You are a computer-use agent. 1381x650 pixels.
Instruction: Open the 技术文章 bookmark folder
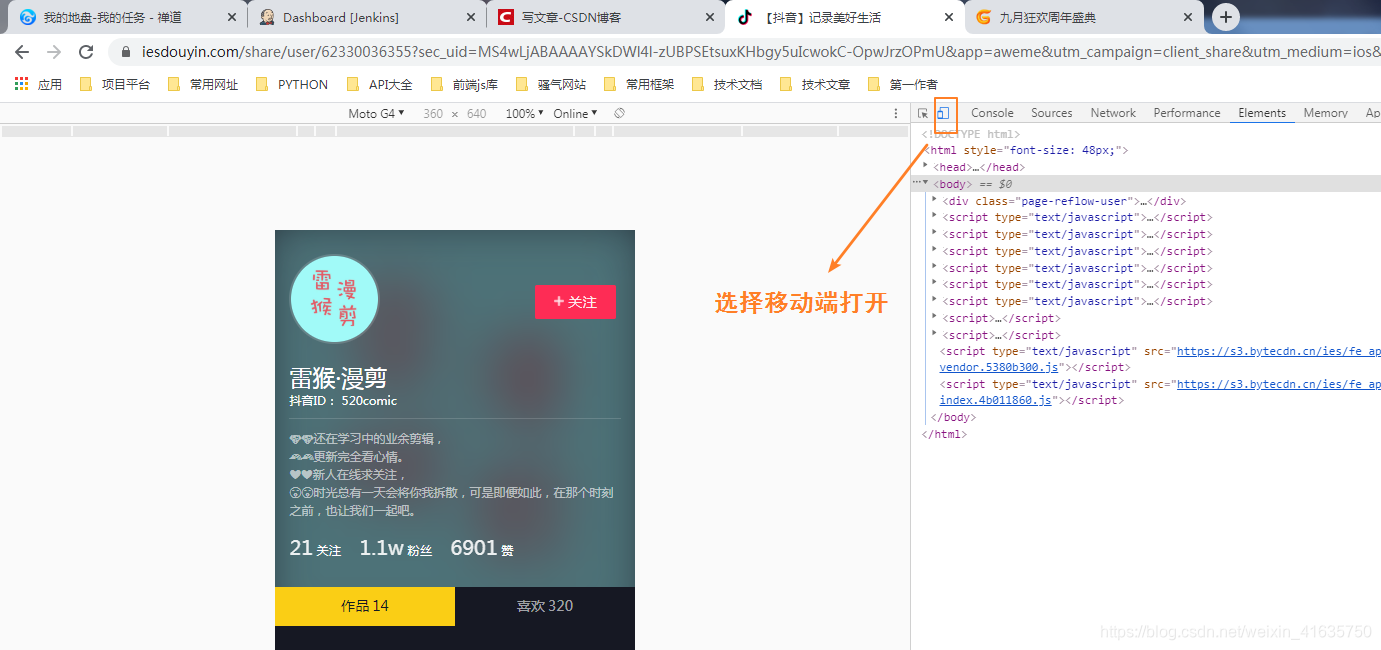(x=815, y=85)
